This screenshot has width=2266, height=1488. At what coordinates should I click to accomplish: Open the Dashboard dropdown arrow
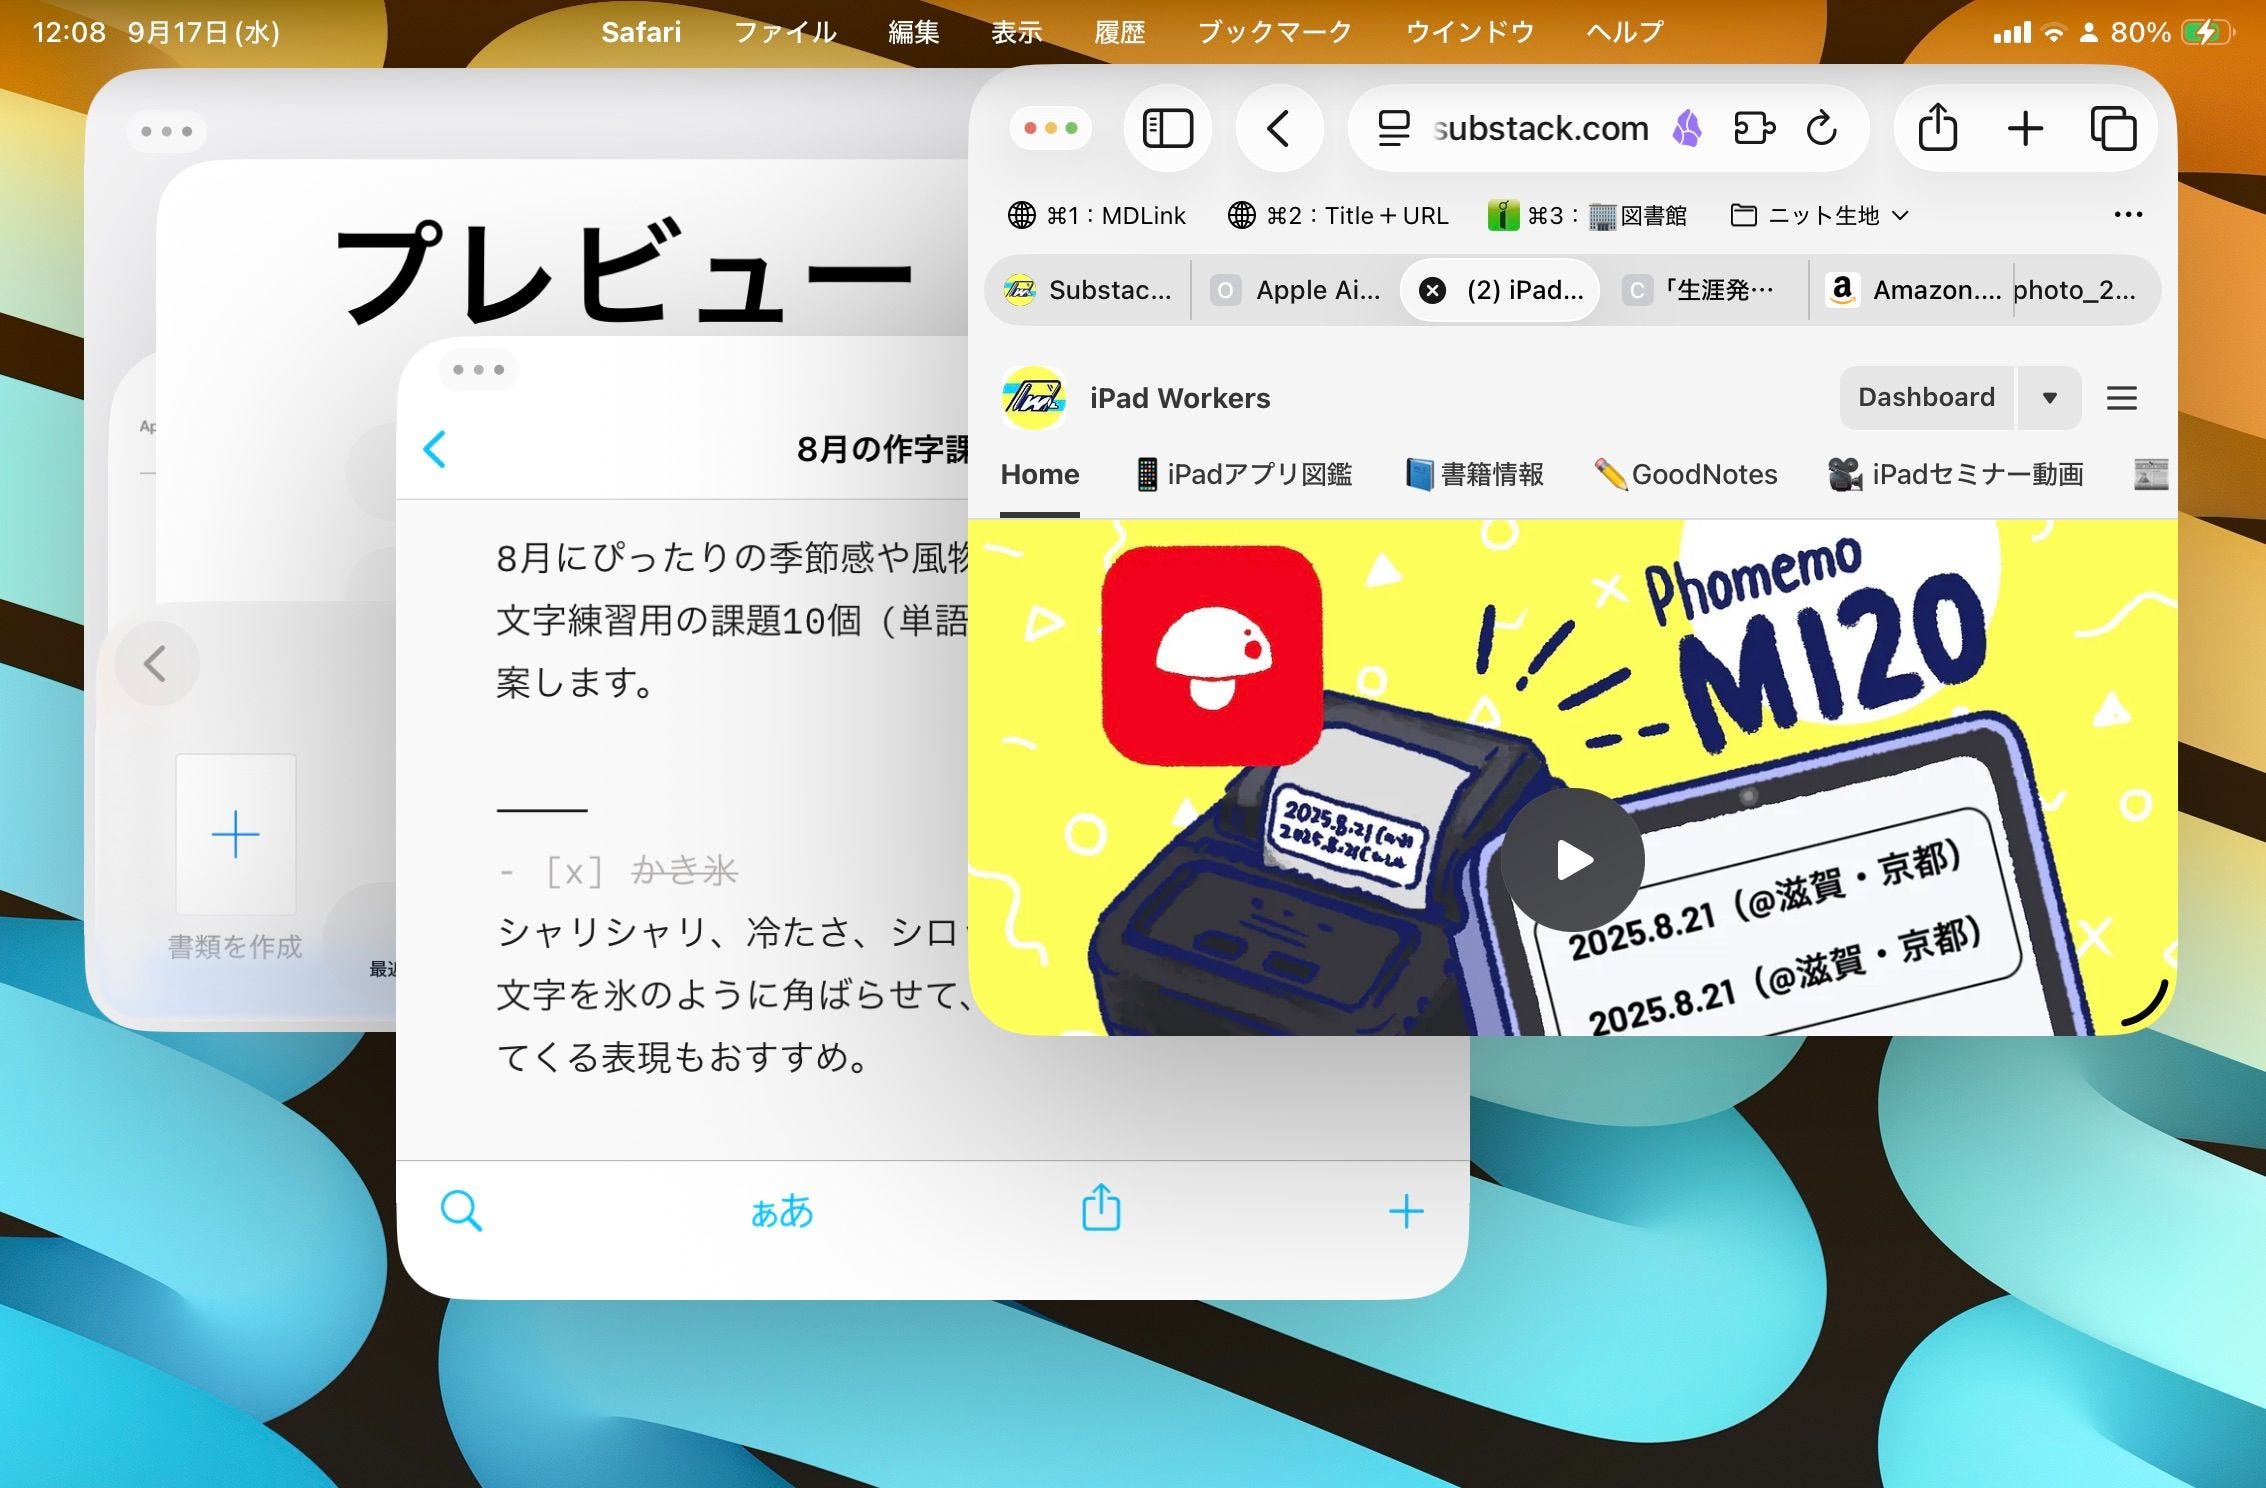tap(2049, 398)
